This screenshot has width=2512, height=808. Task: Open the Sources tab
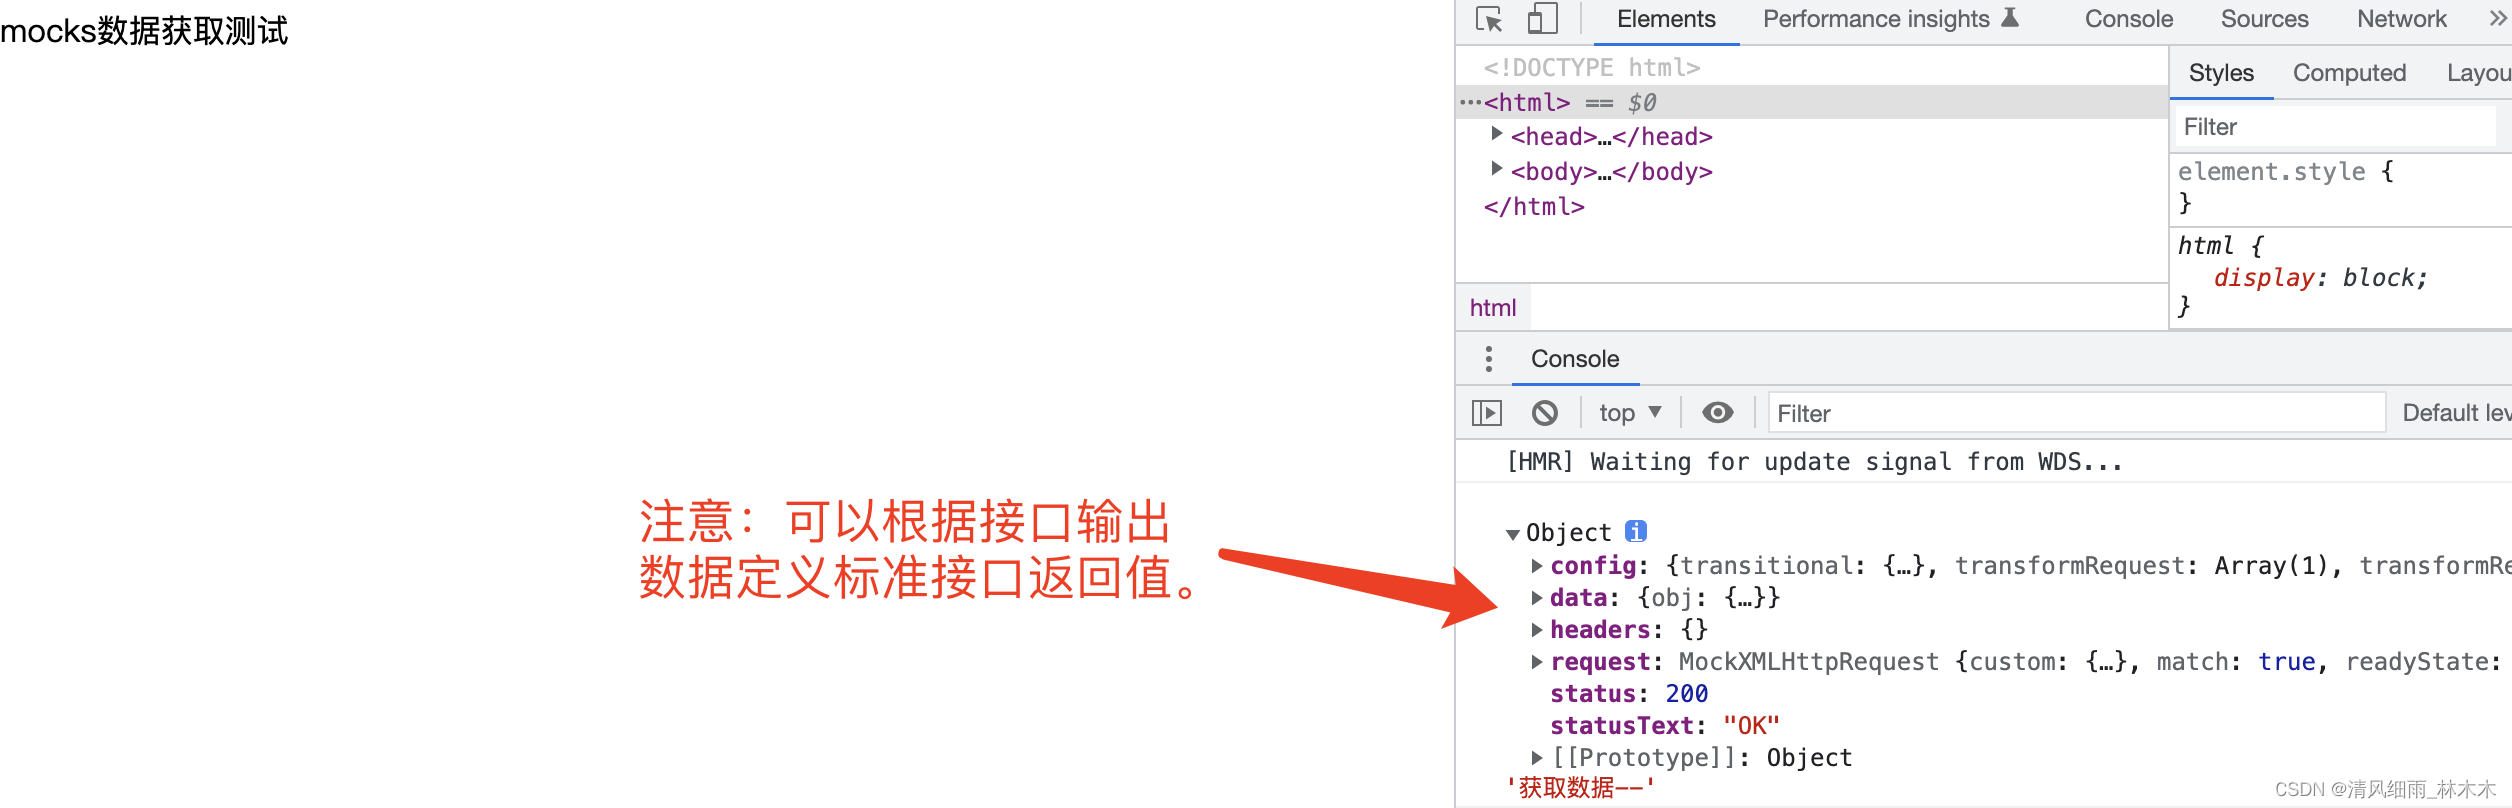click(x=2265, y=19)
